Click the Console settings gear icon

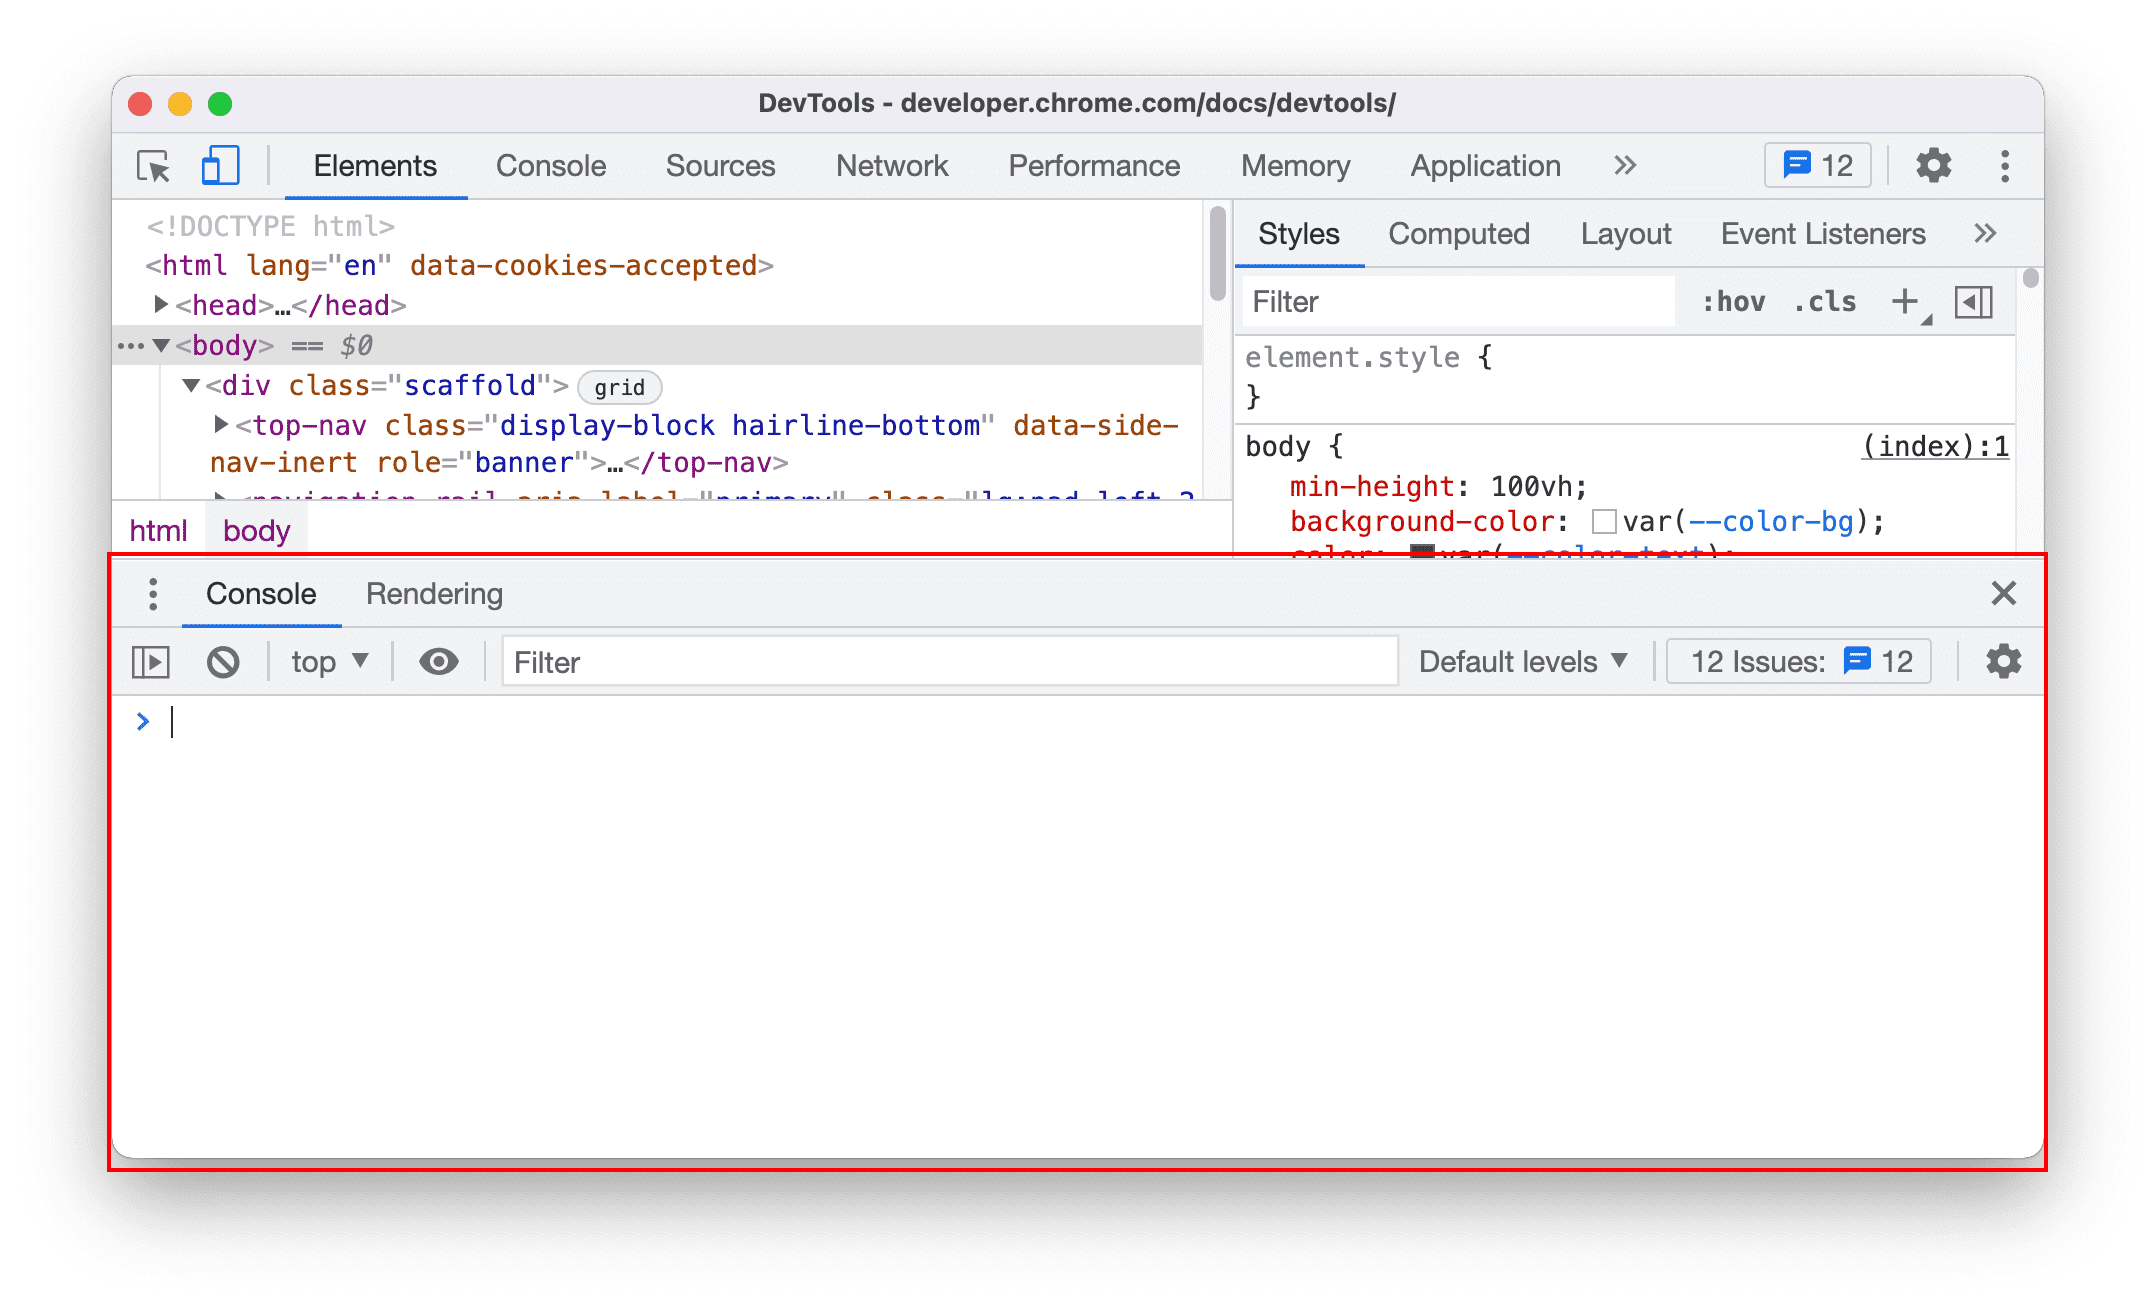2004,662
